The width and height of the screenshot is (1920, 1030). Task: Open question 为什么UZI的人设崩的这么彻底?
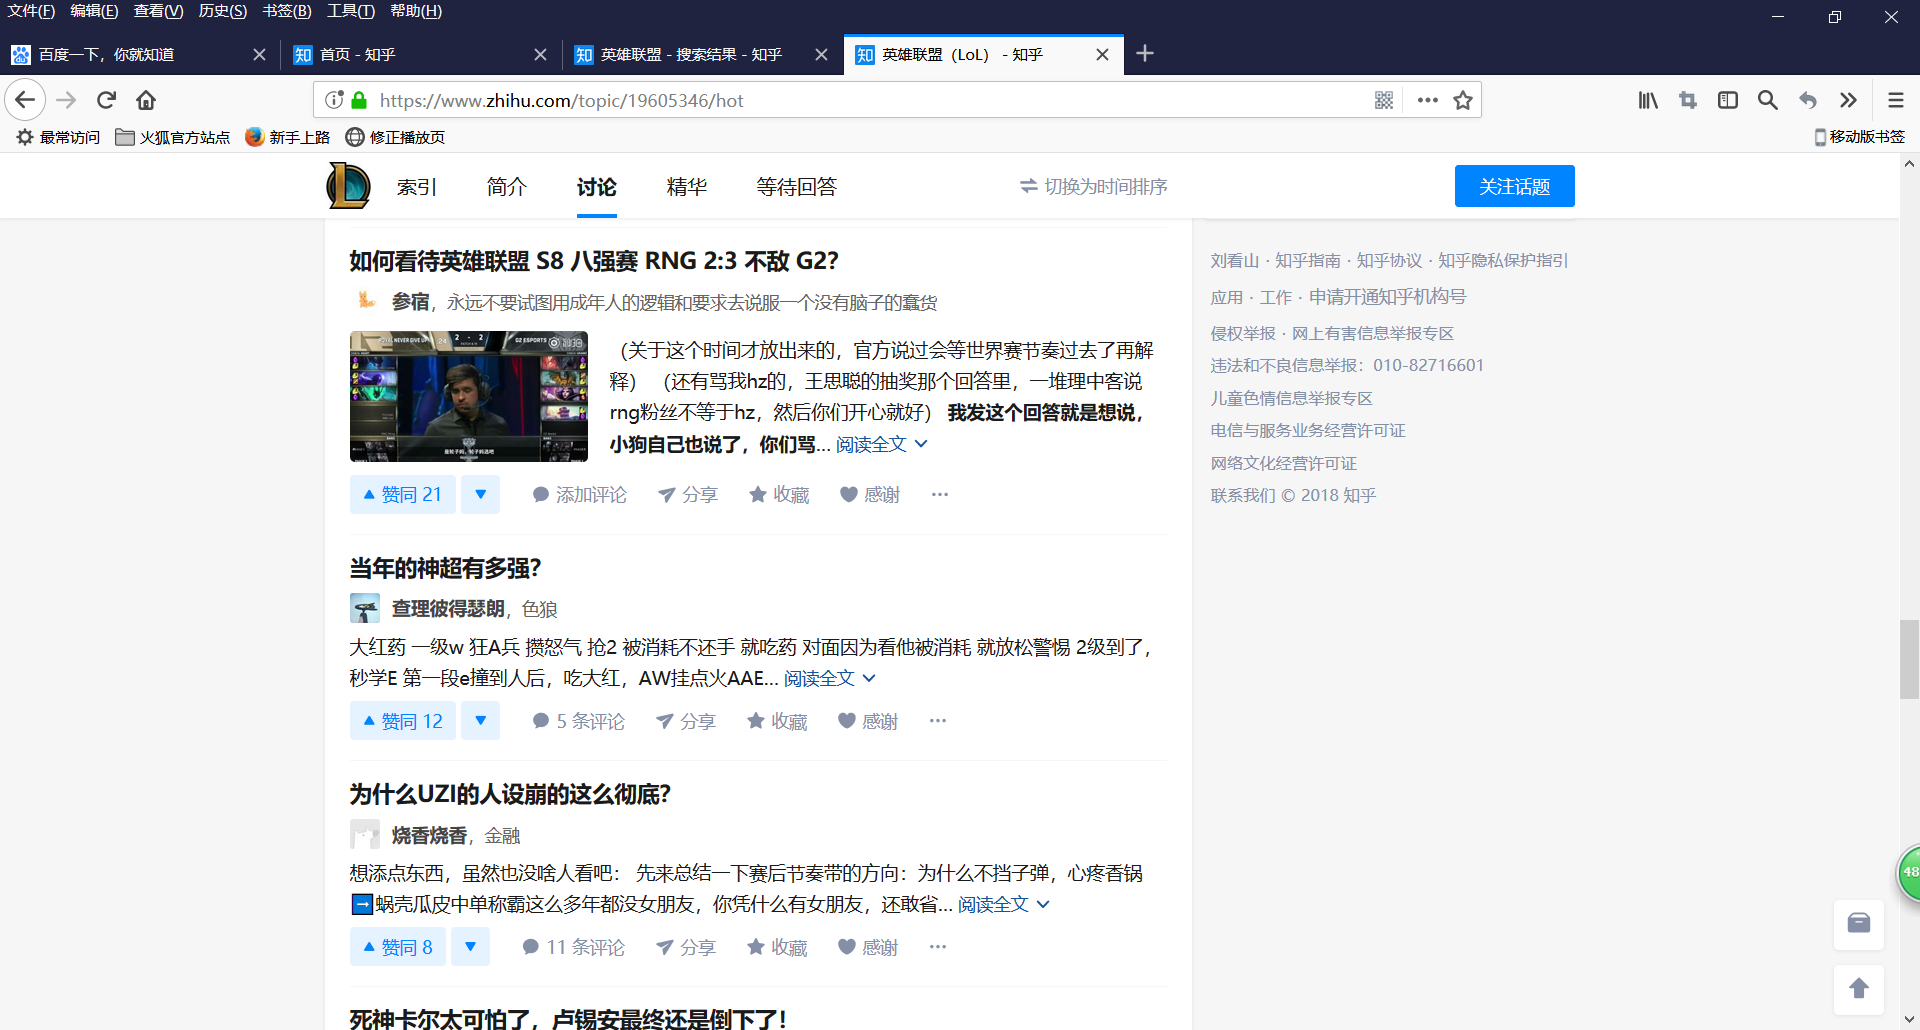pos(510,794)
